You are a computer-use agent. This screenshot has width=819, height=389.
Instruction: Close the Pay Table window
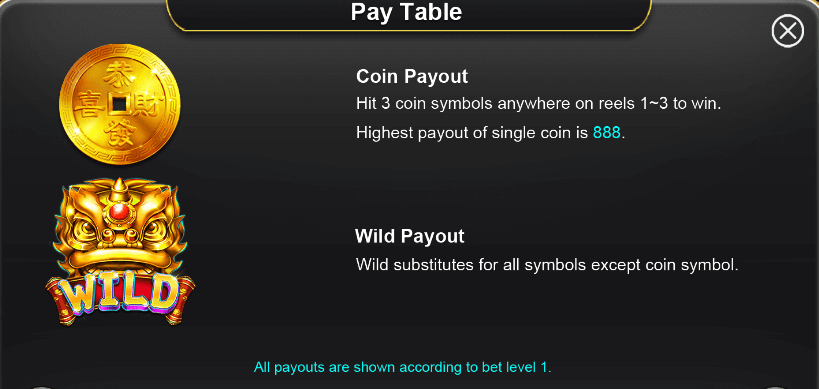[x=787, y=31]
